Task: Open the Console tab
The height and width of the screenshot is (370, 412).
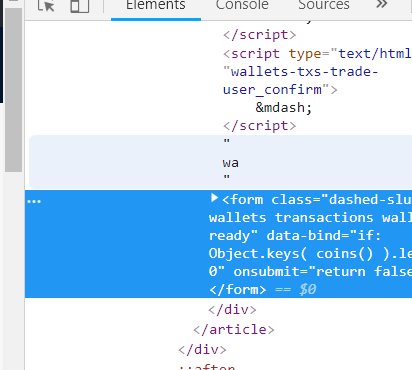Action: click(242, 6)
